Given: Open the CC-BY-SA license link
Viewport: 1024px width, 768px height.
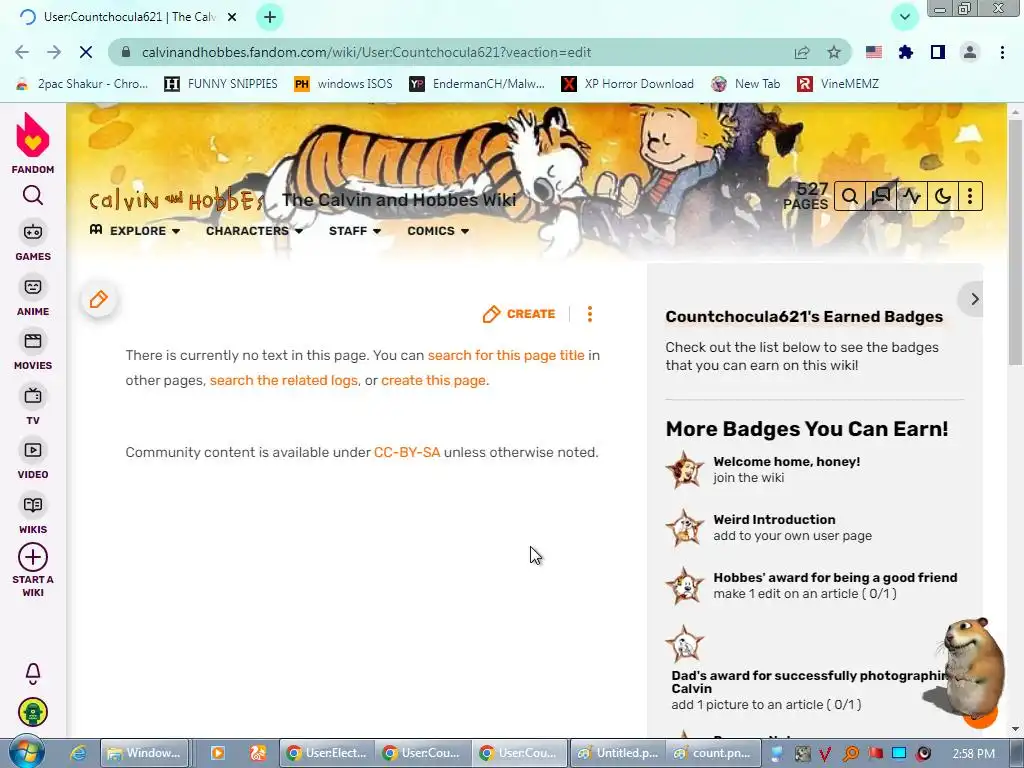Looking at the screenshot, I should 407,452.
